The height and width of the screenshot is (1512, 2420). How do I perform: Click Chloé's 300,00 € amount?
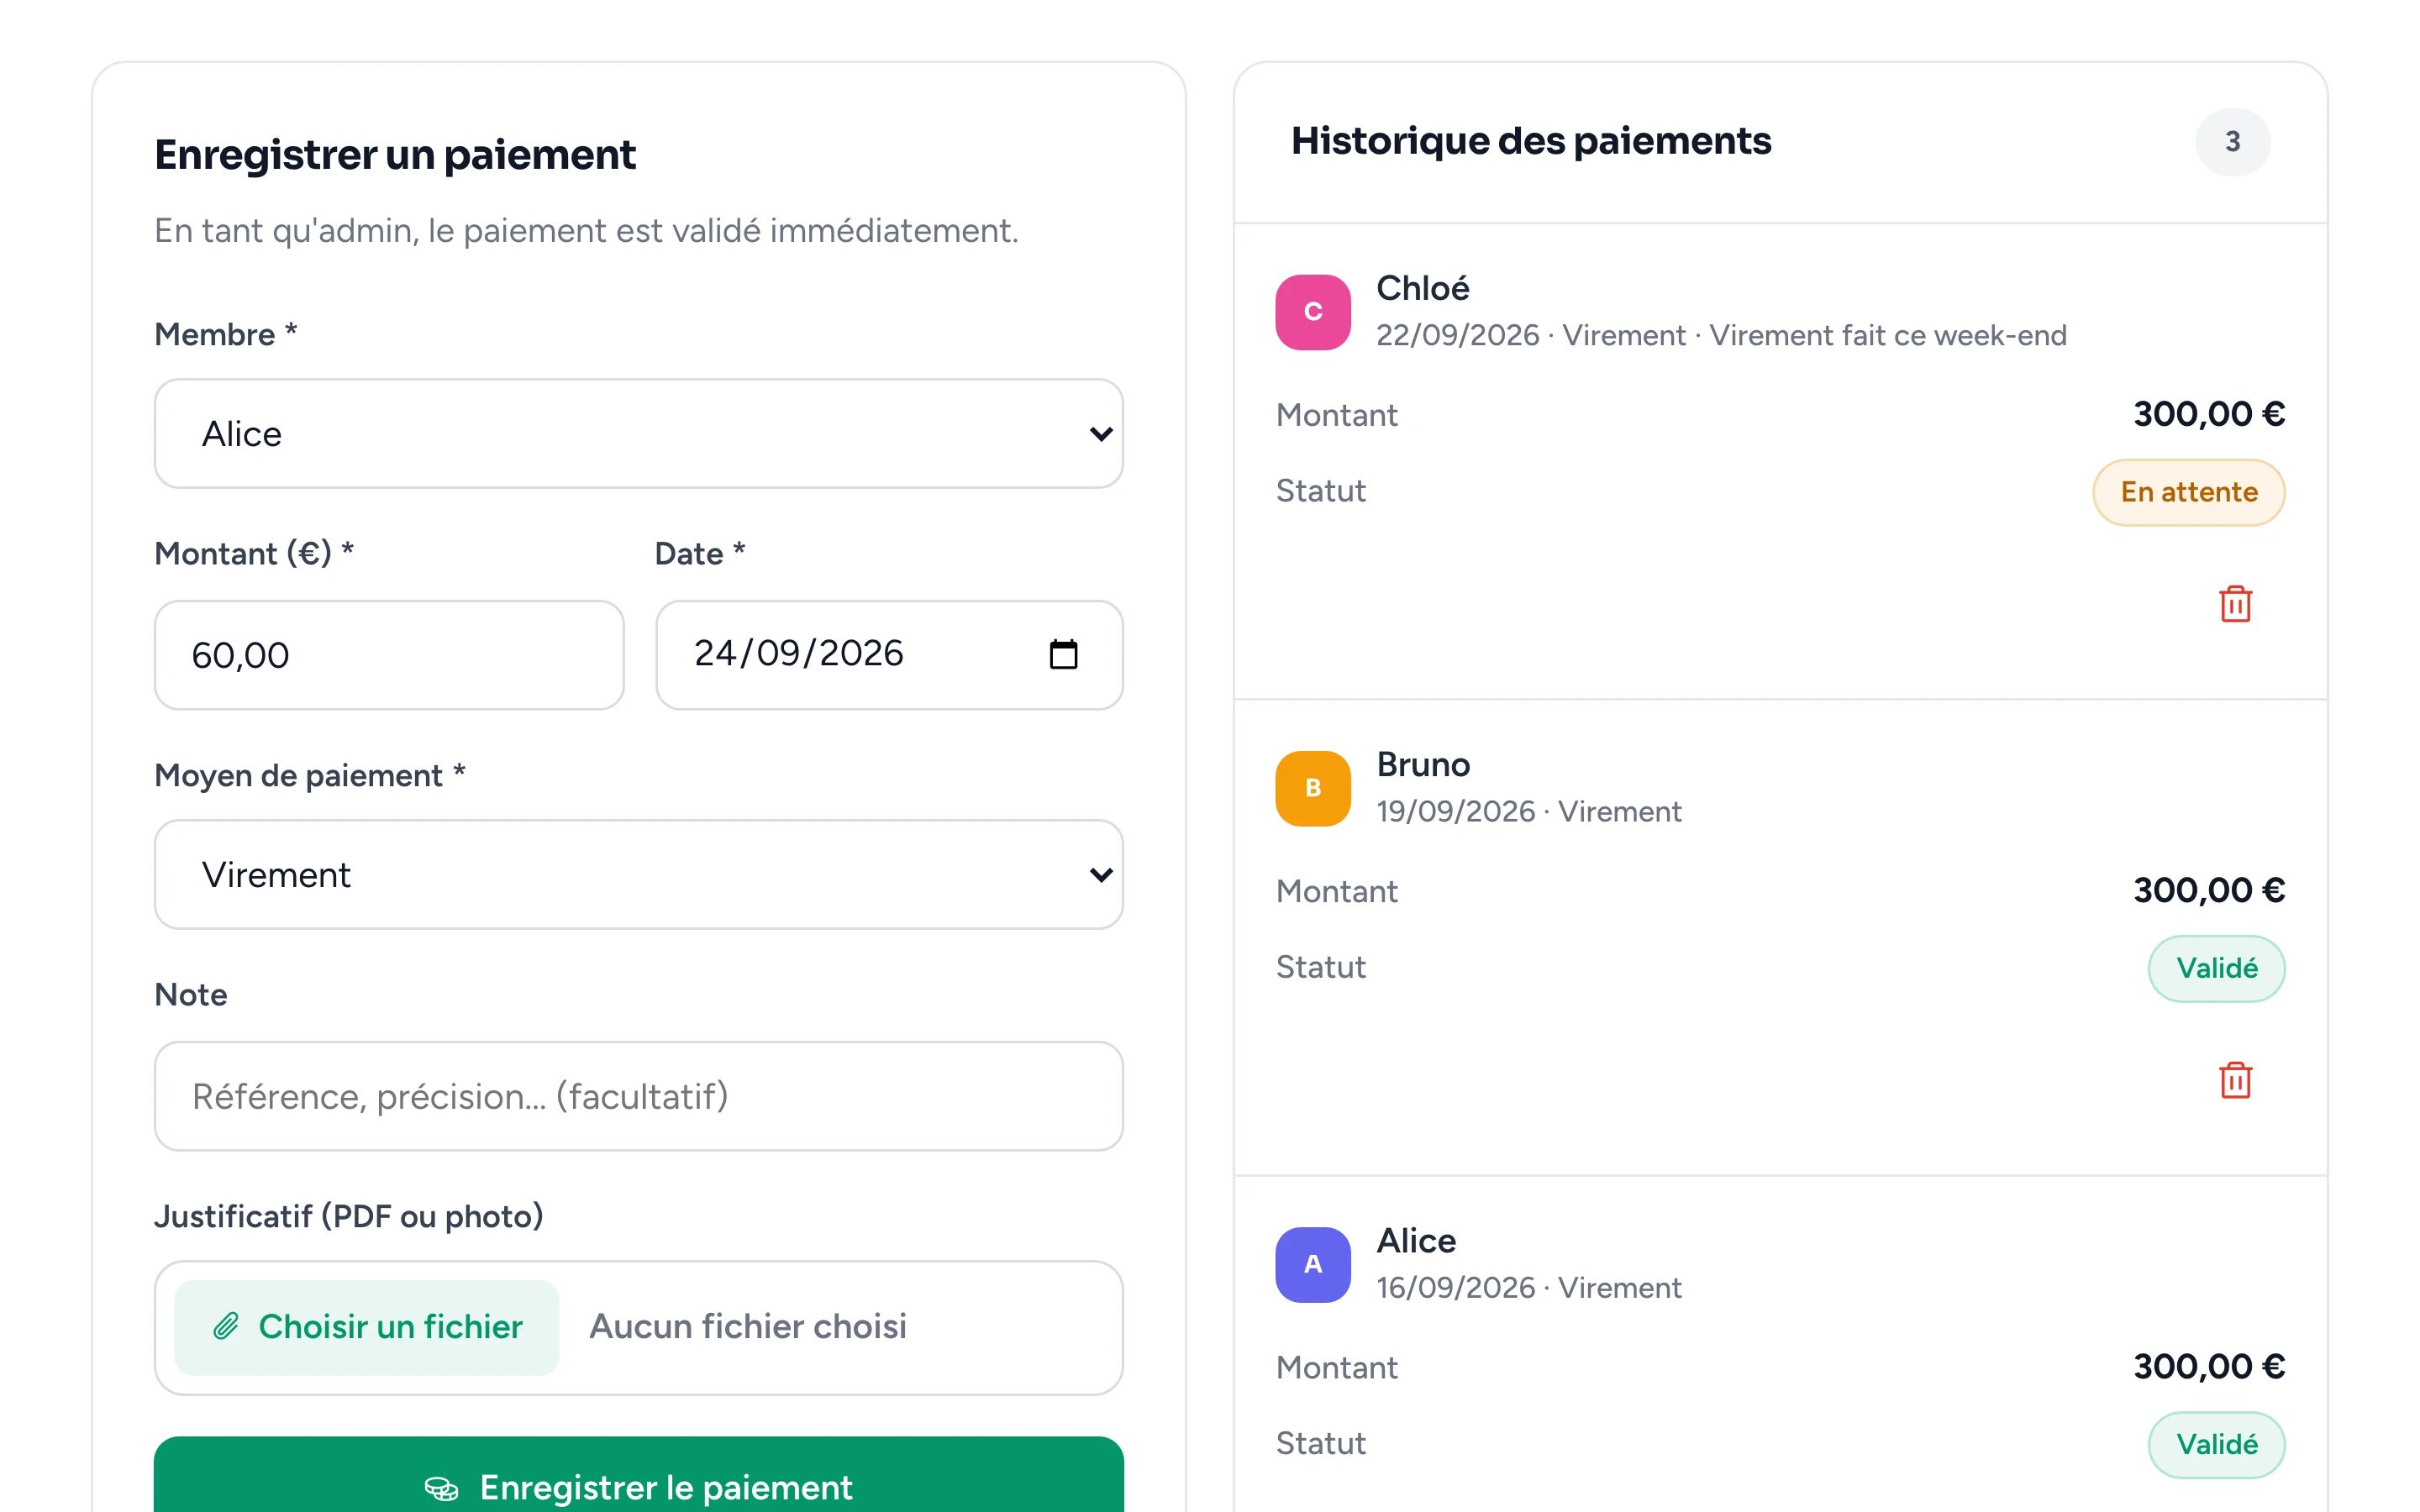(x=2208, y=414)
